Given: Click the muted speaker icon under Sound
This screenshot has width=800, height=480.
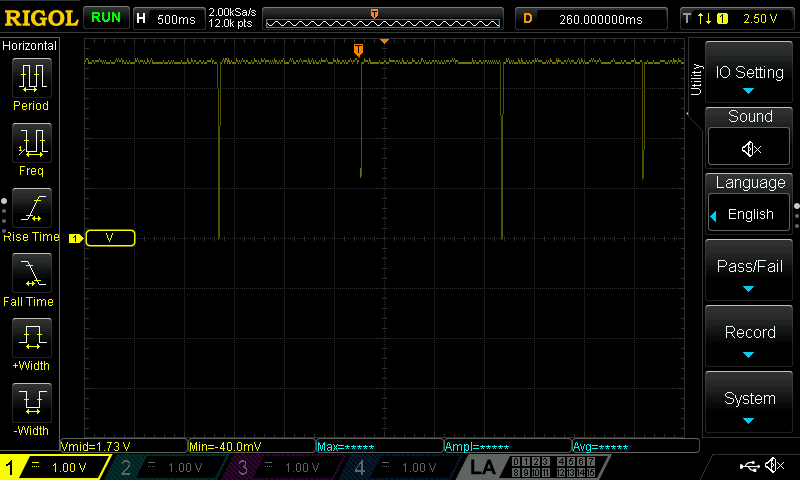Looking at the screenshot, I should (750, 149).
